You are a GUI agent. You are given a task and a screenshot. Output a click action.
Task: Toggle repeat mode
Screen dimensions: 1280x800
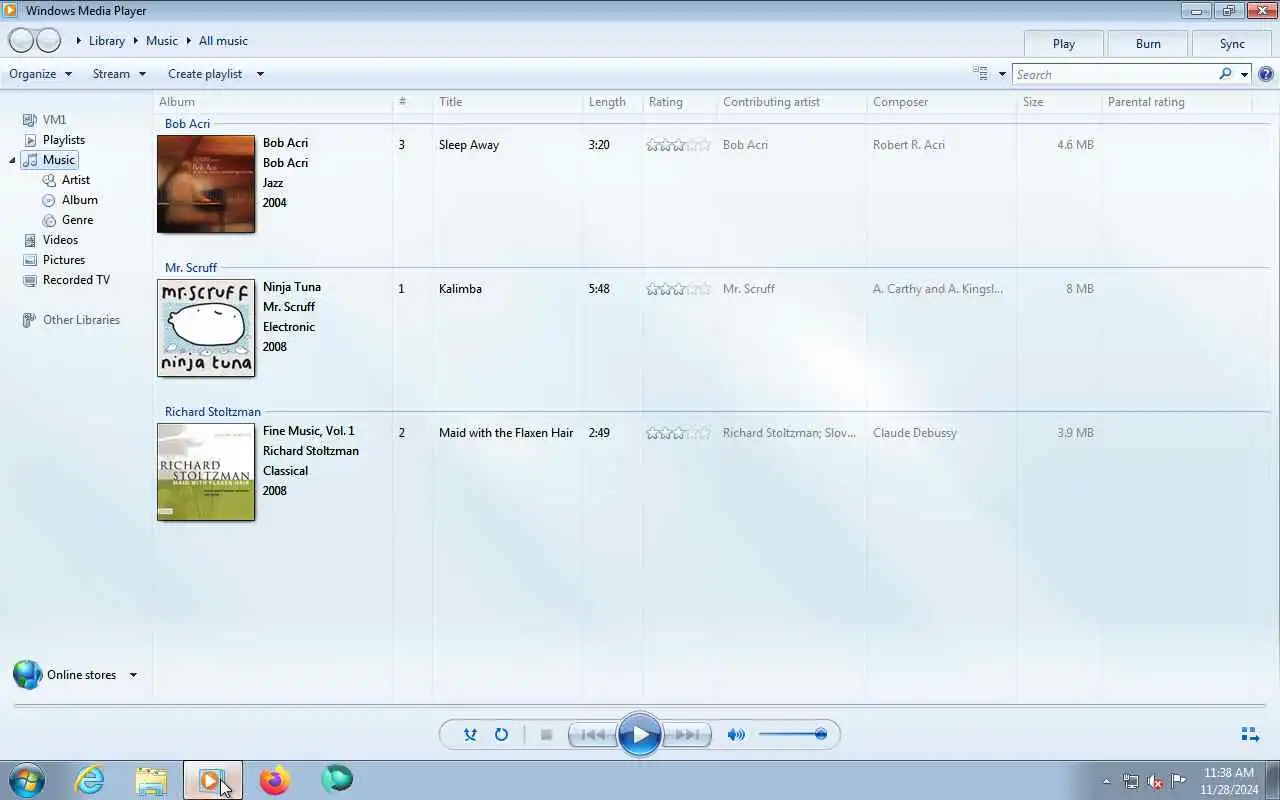point(502,735)
